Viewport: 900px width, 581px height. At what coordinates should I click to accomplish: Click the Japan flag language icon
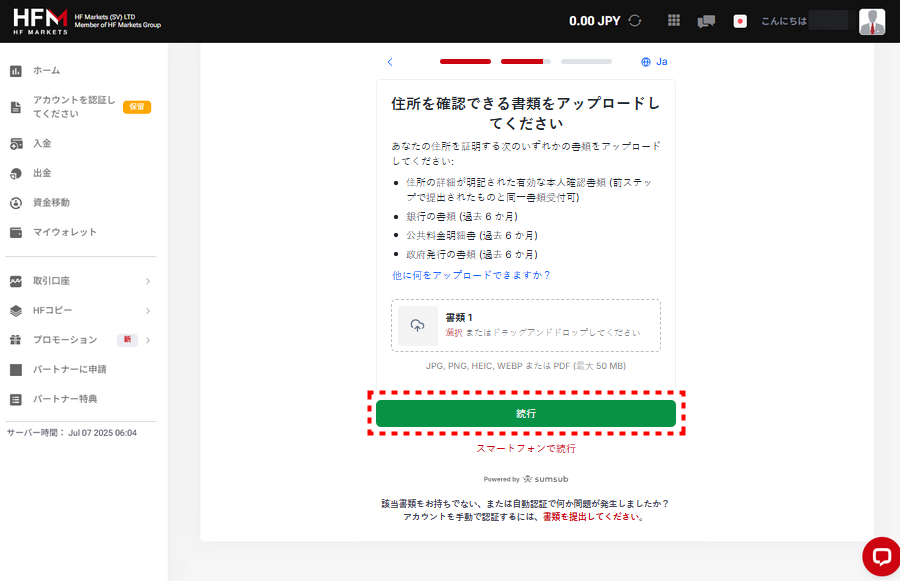(x=740, y=21)
